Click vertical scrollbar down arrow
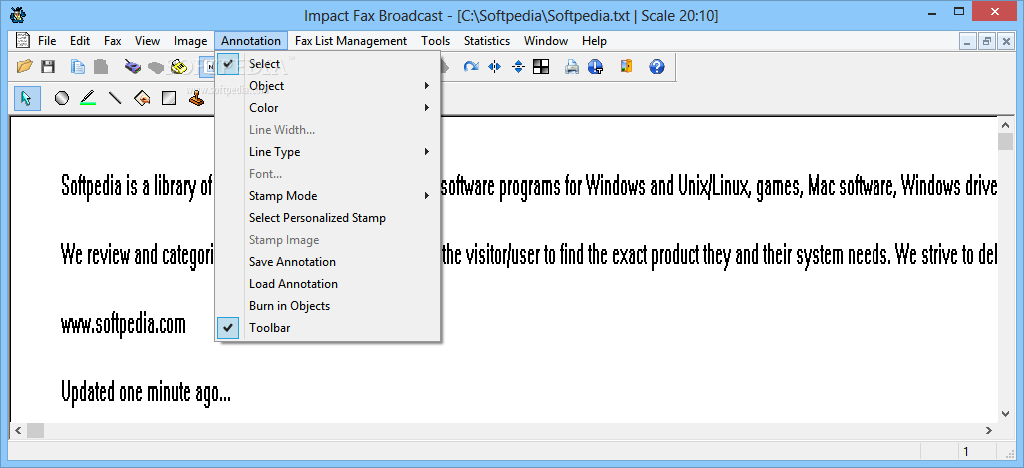 [x=1006, y=413]
